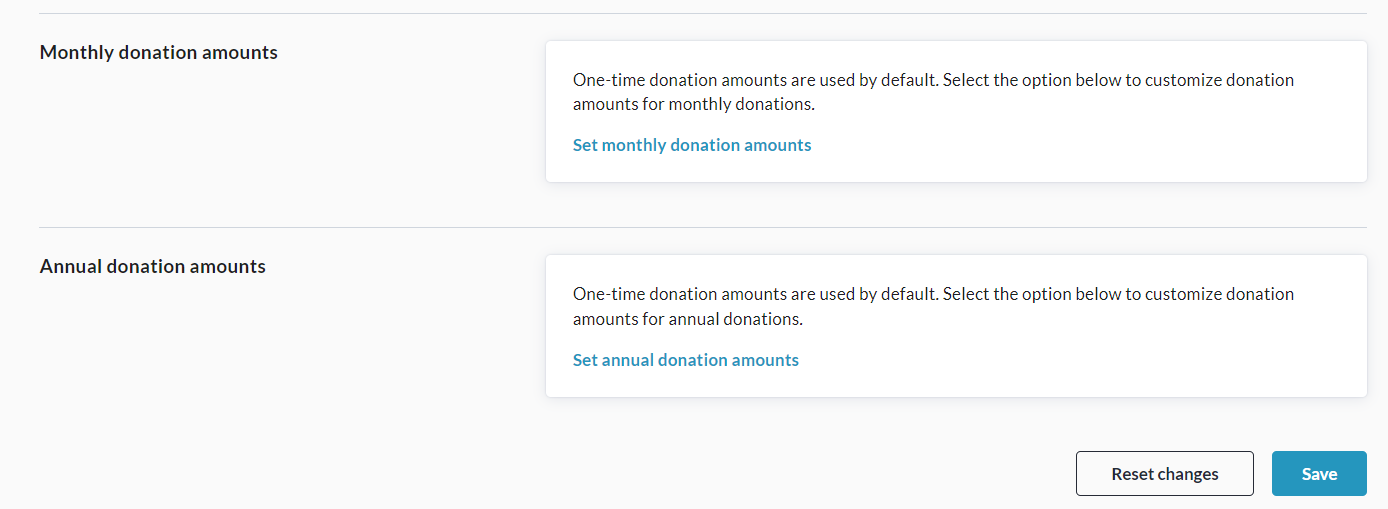The width and height of the screenshot is (1388, 509).
Task: Click the annual card's bottom padding below link
Action: coord(955,383)
